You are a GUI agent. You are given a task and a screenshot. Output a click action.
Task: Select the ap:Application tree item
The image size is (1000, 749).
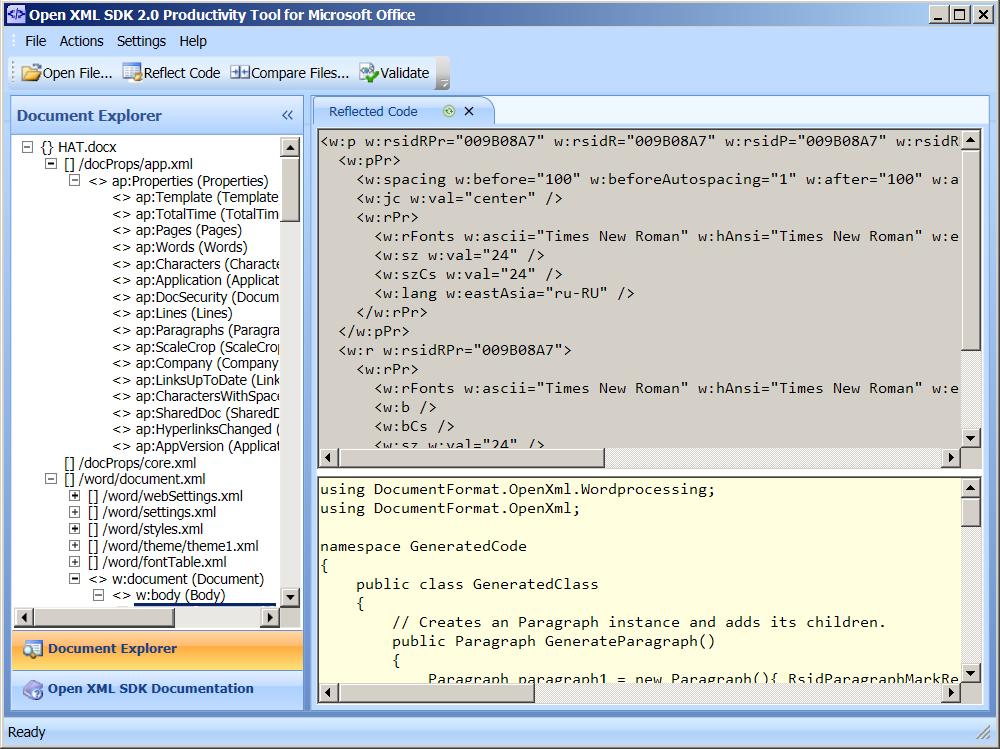[196, 280]
